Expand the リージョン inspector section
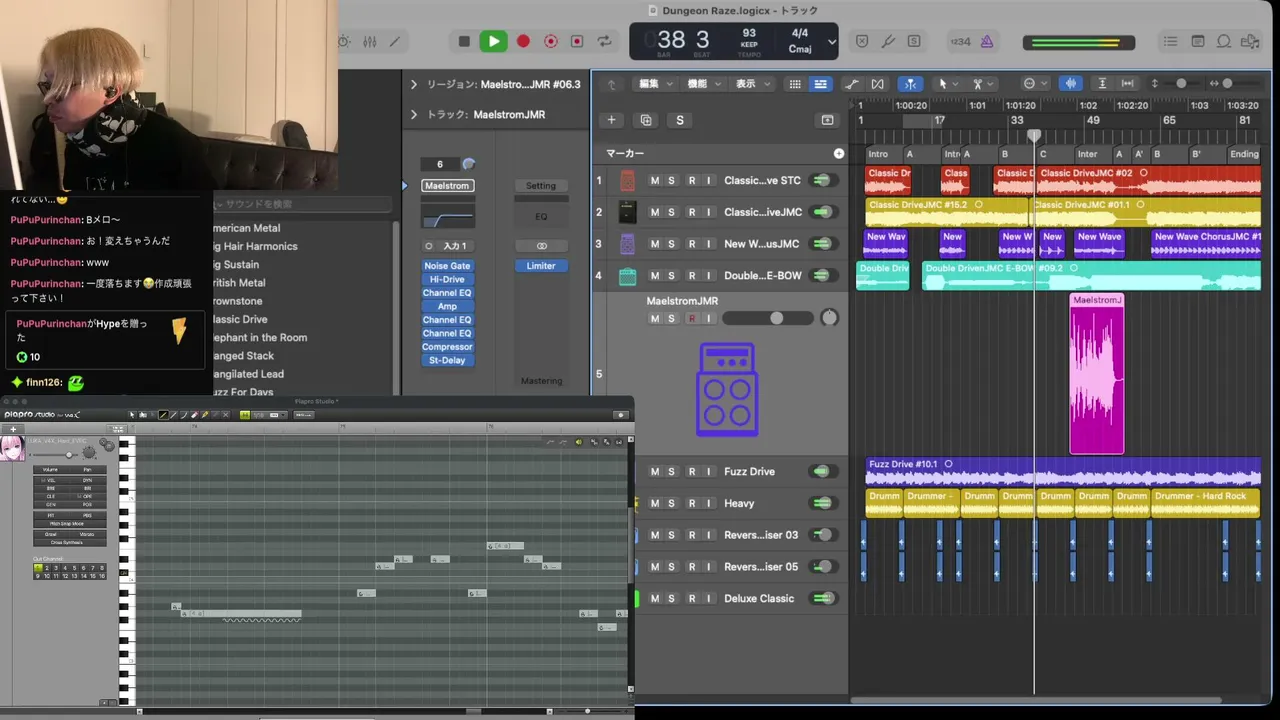This screenshot has height=720, width=1280. coord(414,85)
